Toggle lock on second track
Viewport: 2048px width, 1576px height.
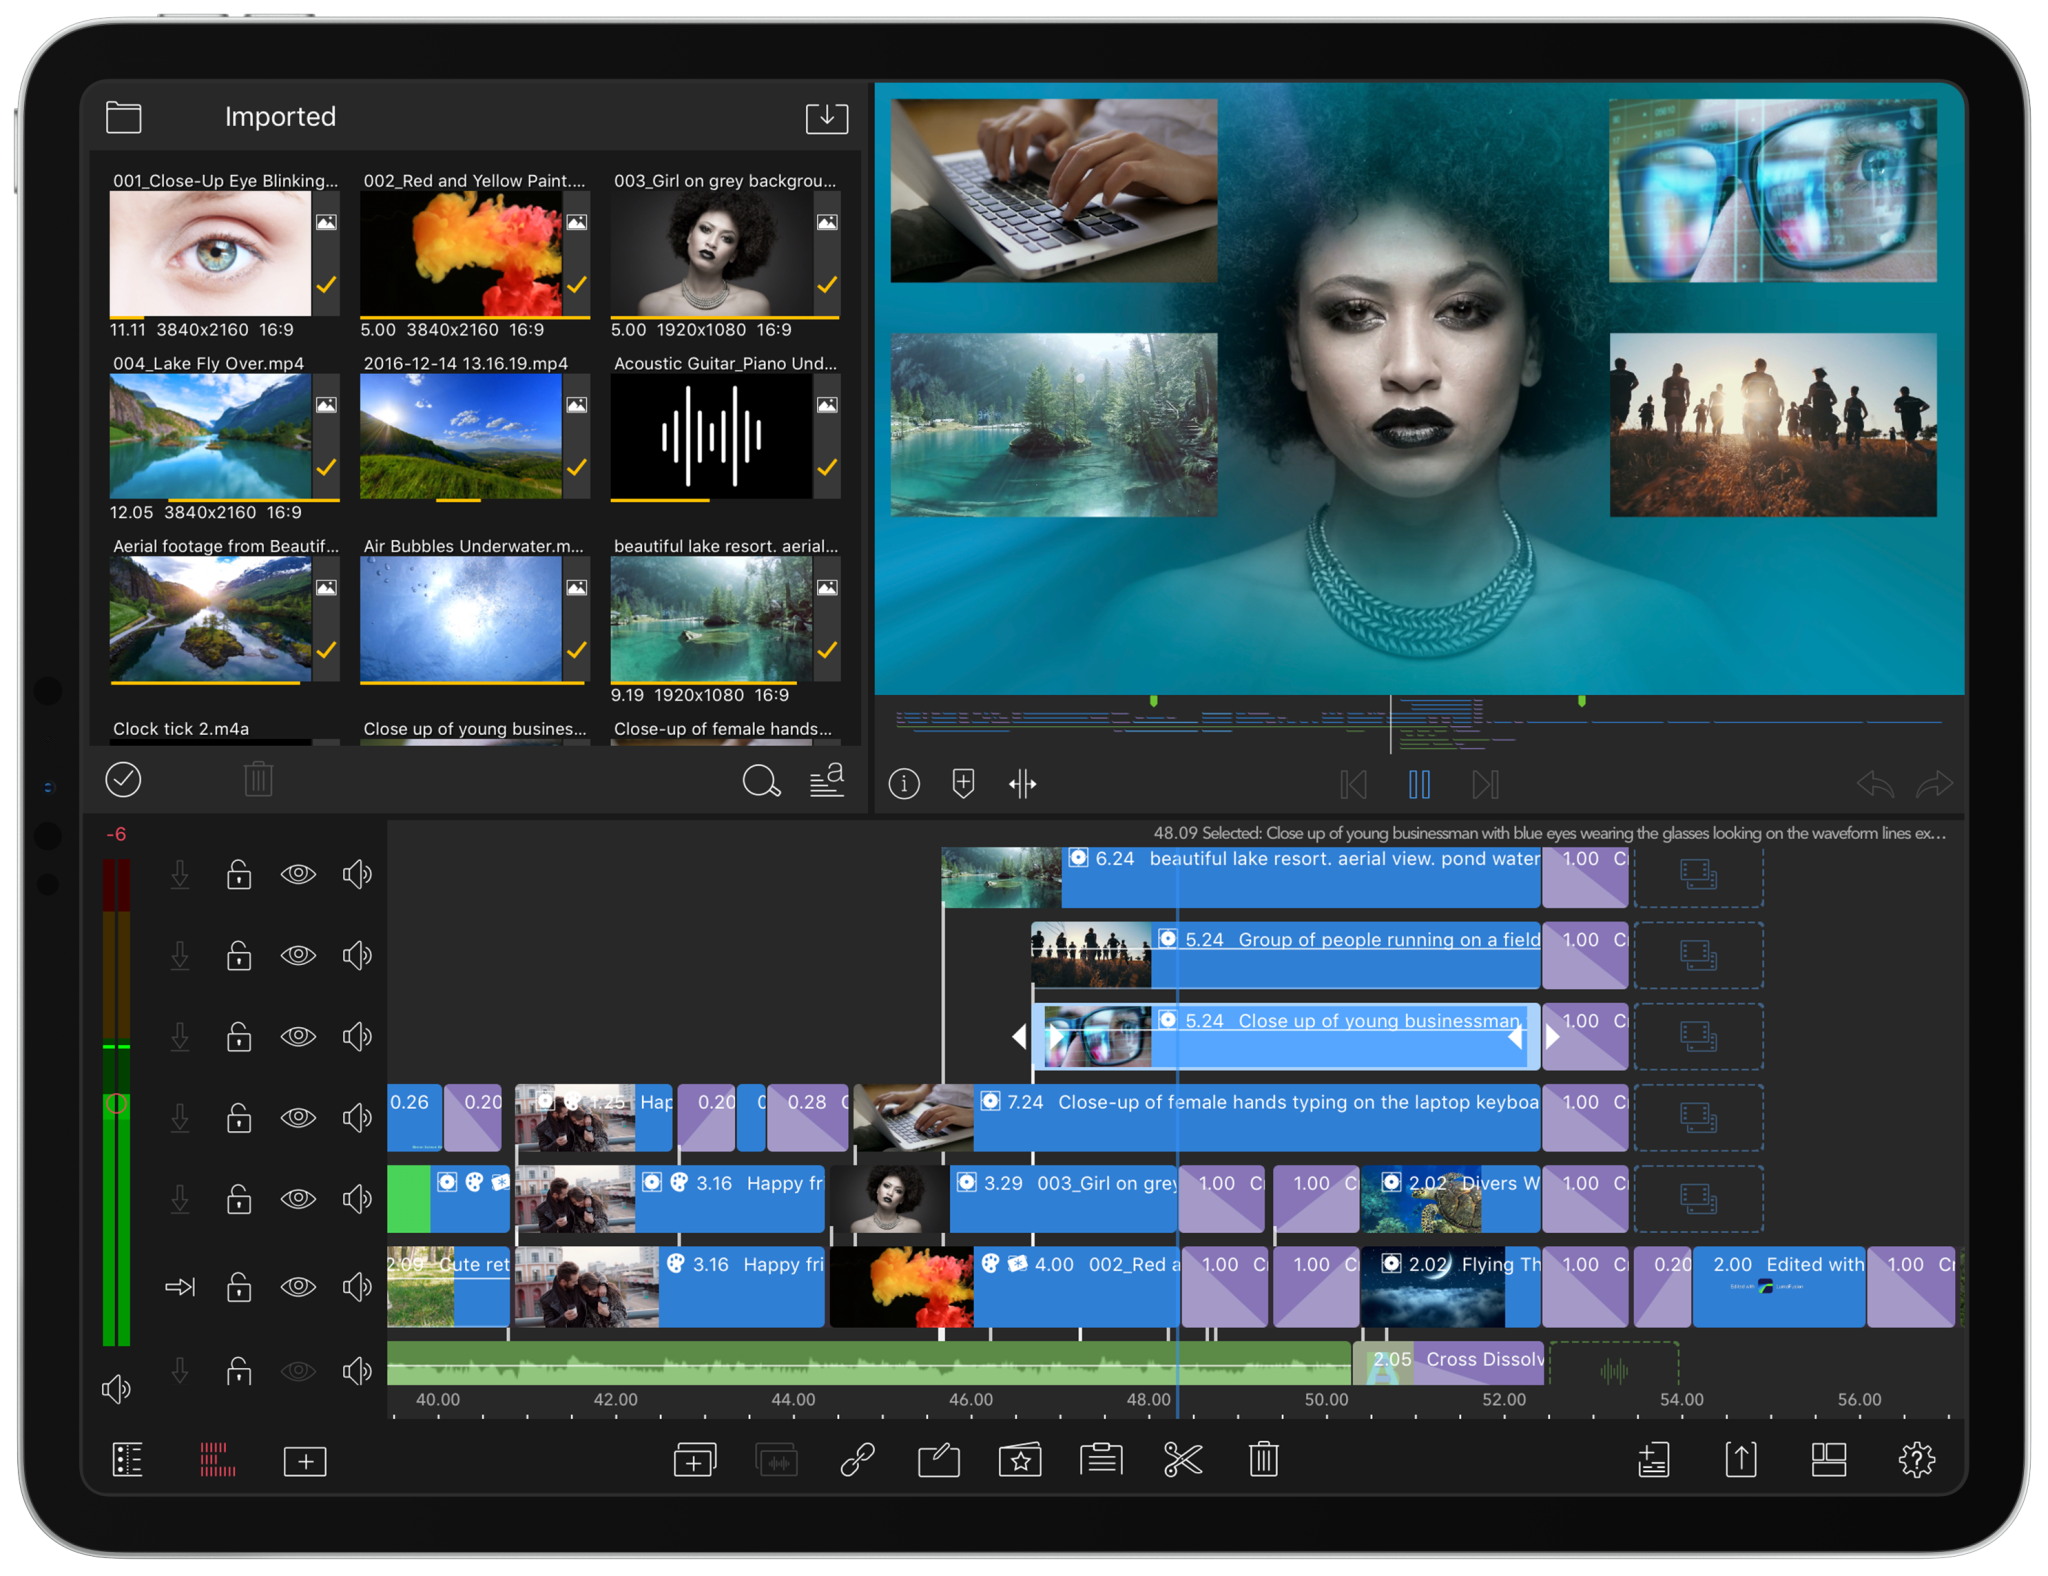tap(238, 956)
